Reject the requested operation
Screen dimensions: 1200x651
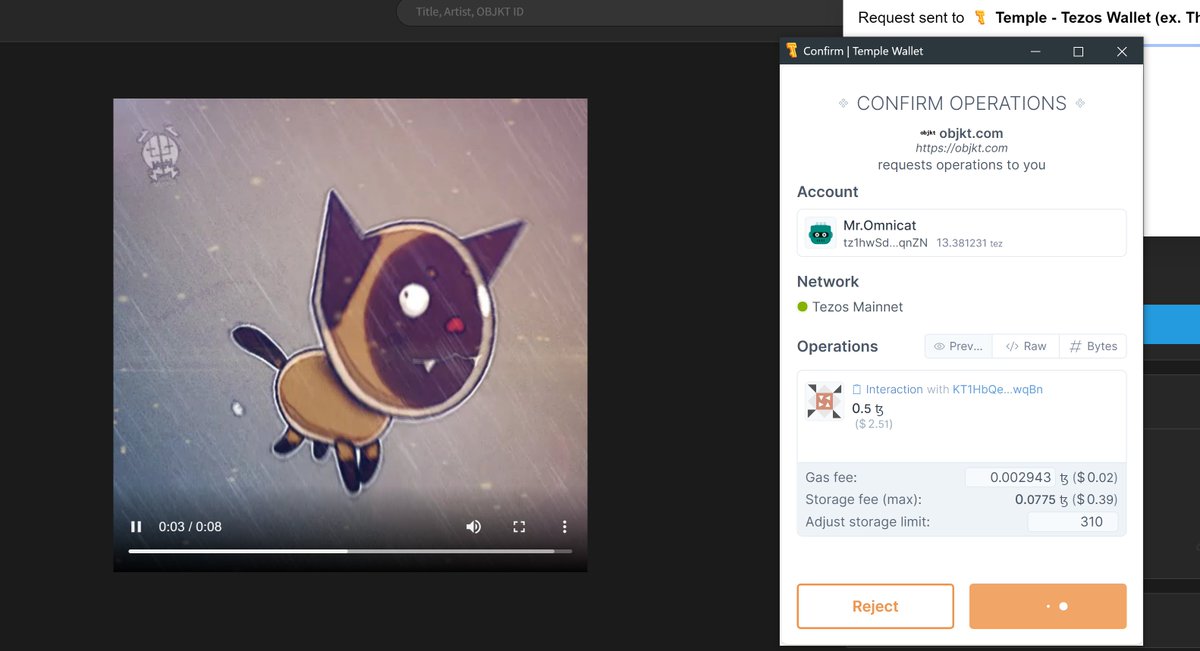pyautogui.click(x=875, y=606)
